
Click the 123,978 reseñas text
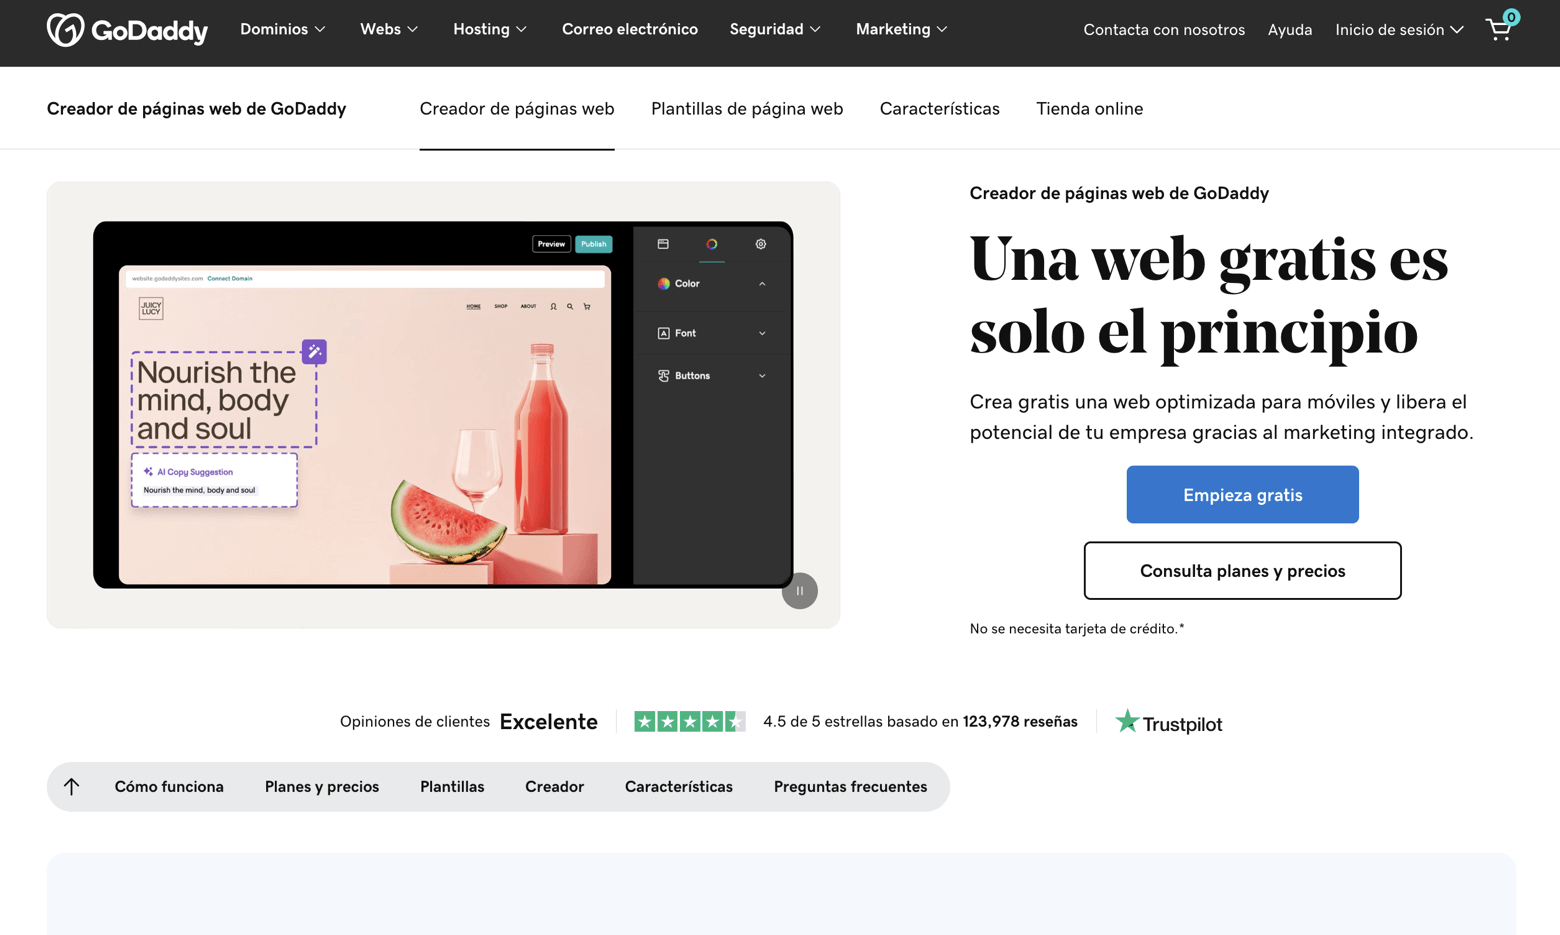[x=1020, y=722]
